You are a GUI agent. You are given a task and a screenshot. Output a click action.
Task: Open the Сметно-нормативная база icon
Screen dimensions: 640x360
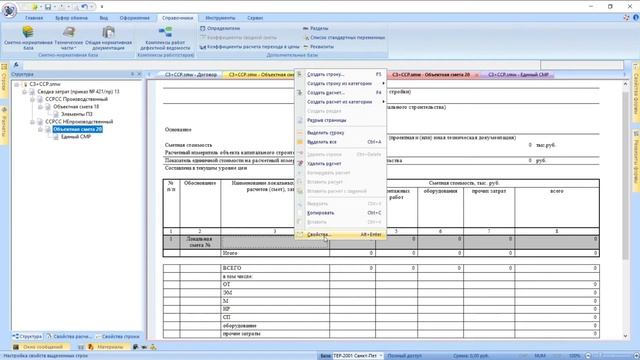tap(28, 37)
